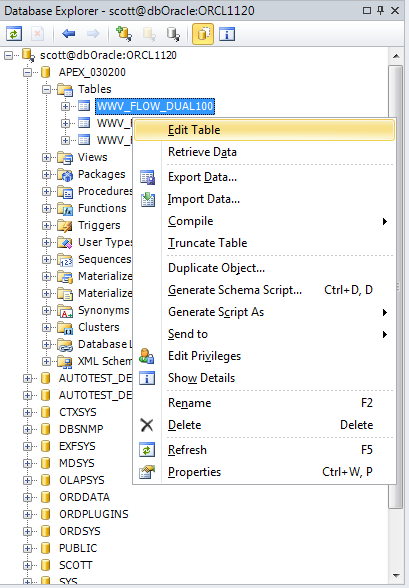Select the DBSNMP schema

coord(81,429)
